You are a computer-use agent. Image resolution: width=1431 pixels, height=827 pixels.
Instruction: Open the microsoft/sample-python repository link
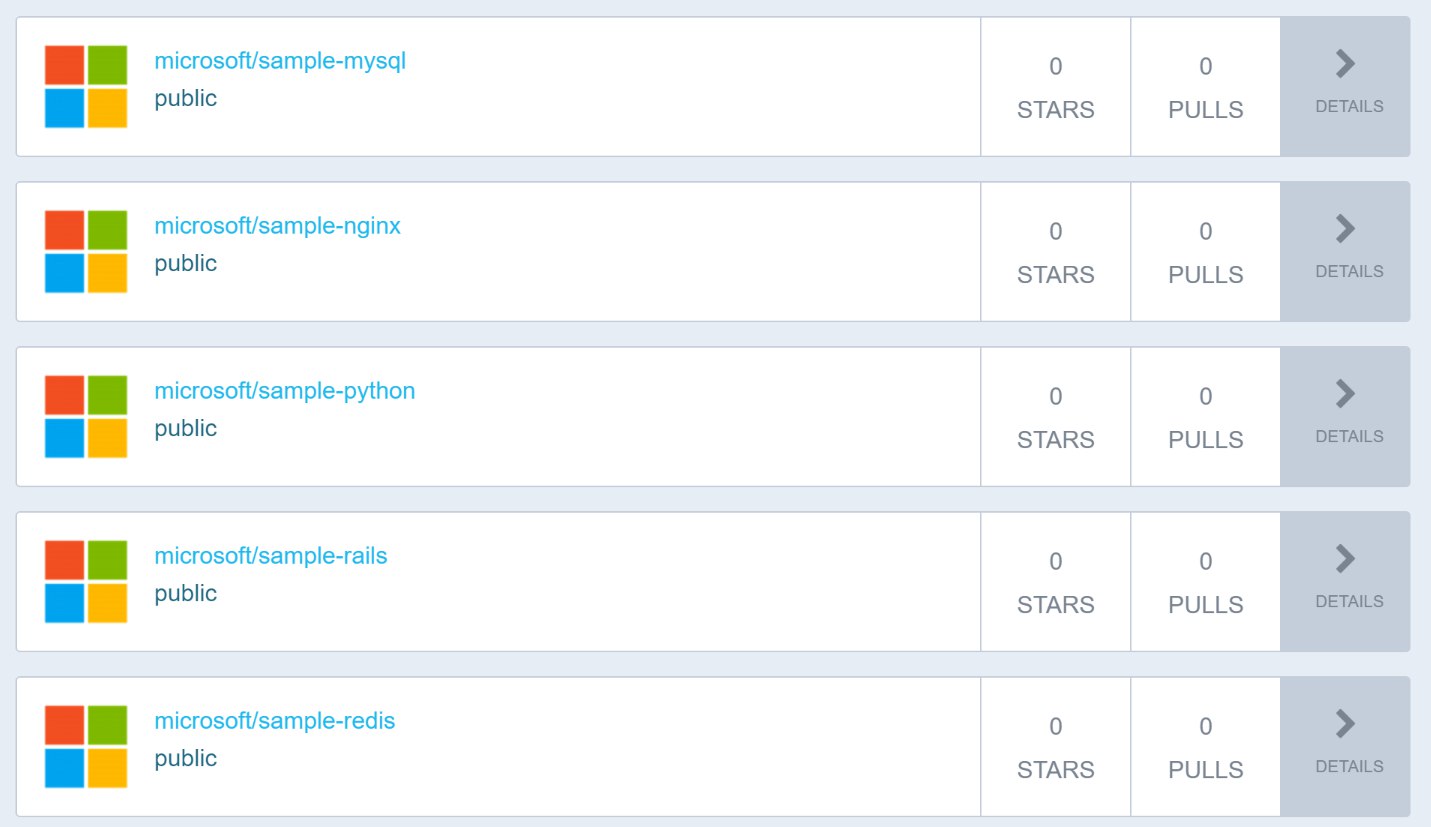coord(284,391)
